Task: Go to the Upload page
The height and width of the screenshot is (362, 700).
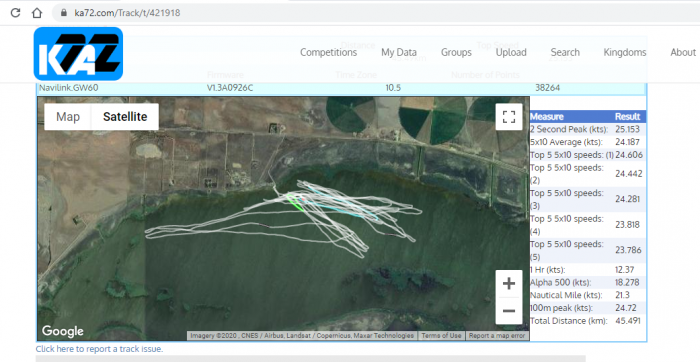Action: [511, 52]
